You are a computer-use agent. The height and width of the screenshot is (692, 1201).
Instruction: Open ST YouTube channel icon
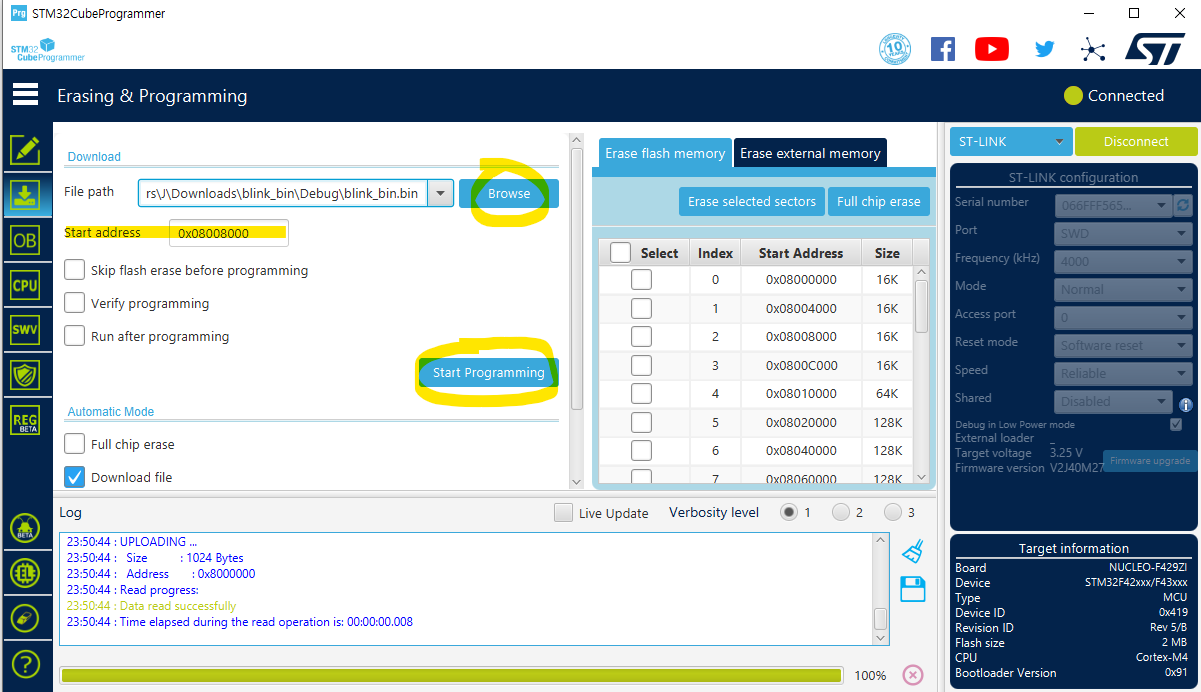point(992,49)
